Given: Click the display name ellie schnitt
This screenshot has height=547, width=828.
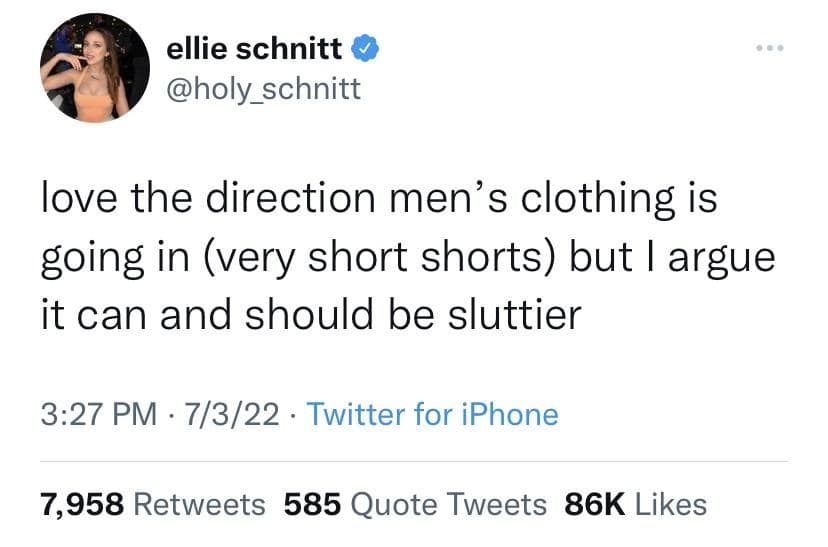Looking at the screenshot, I should pyautogui.click(x=254, y=48).
